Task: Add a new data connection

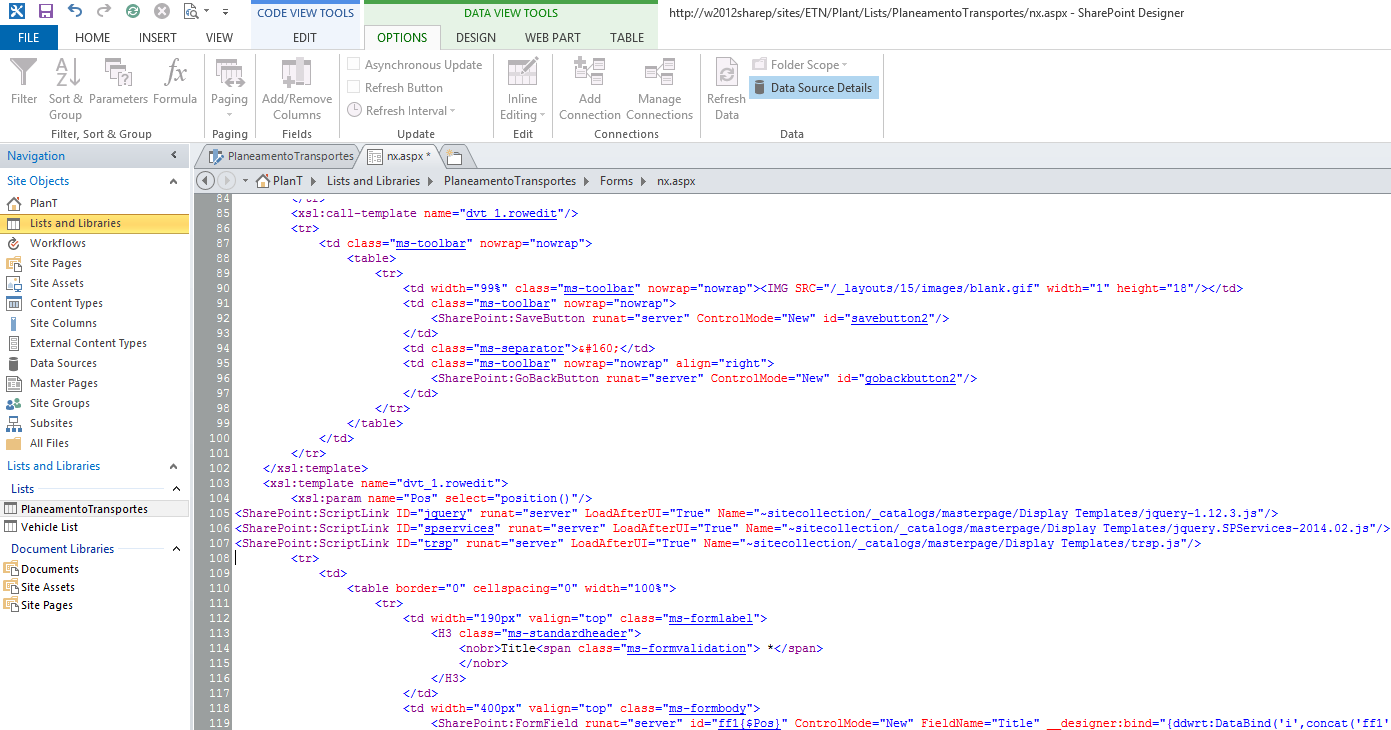Action: click(589, 87)
